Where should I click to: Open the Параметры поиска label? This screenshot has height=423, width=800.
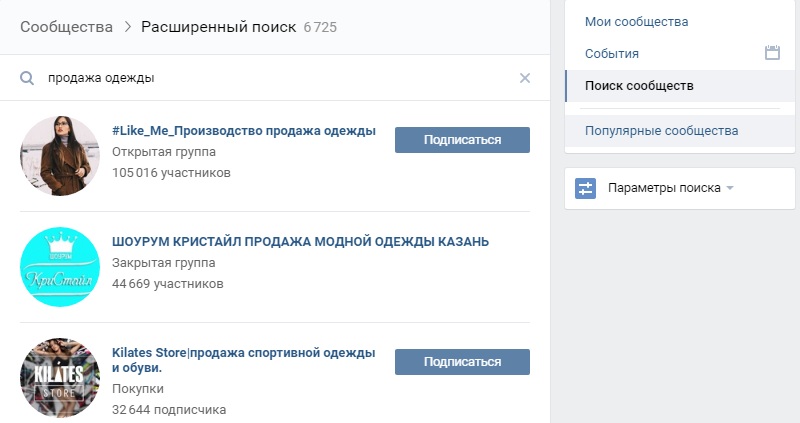pyautogui.click(x=664, y=188)
